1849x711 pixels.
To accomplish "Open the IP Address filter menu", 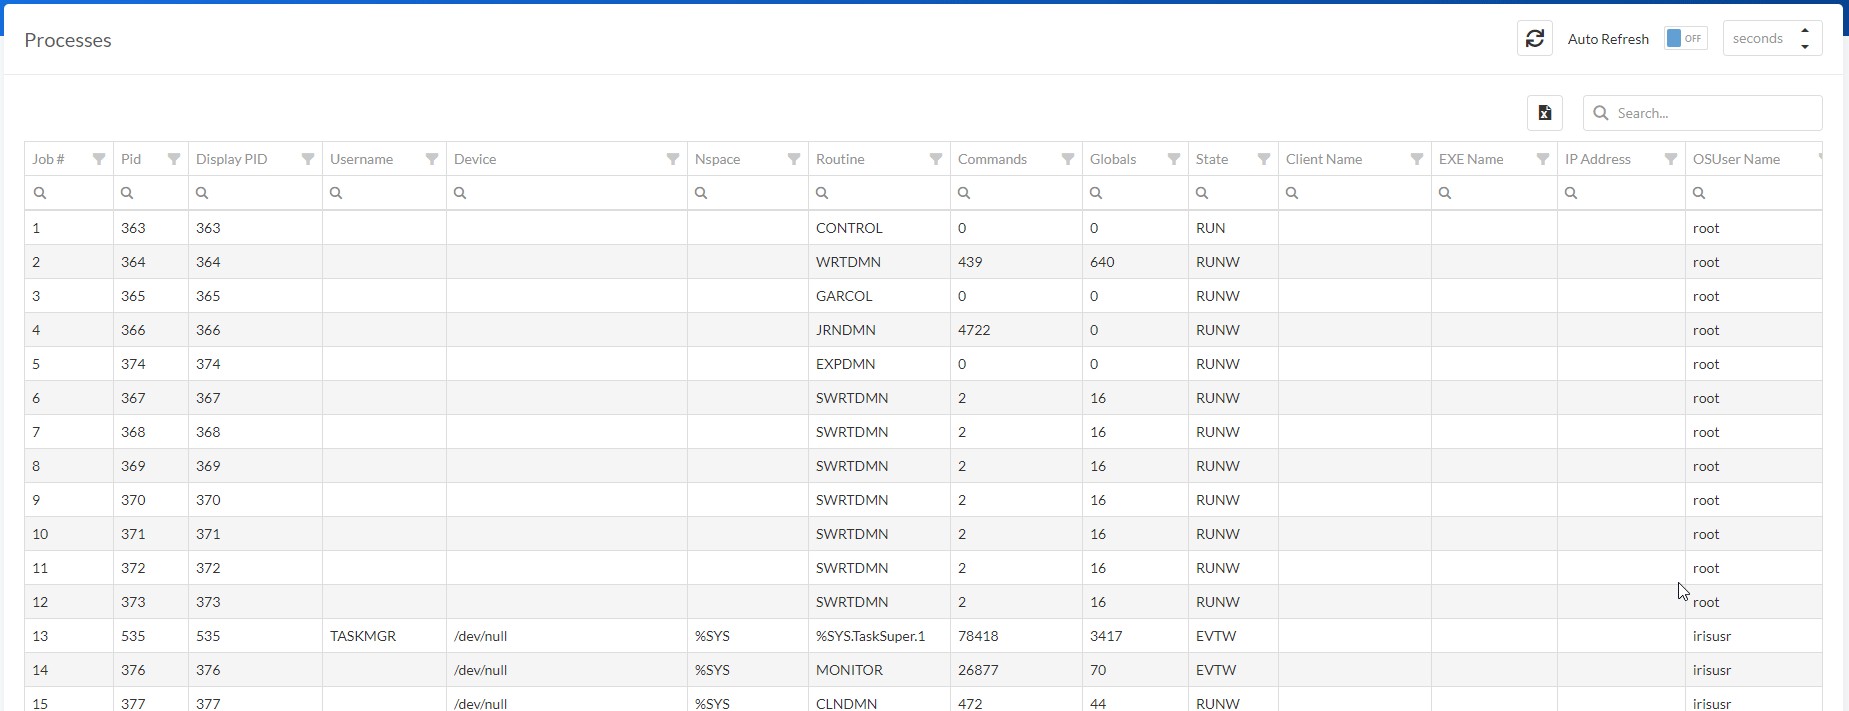I will (x=1671, y=159).
